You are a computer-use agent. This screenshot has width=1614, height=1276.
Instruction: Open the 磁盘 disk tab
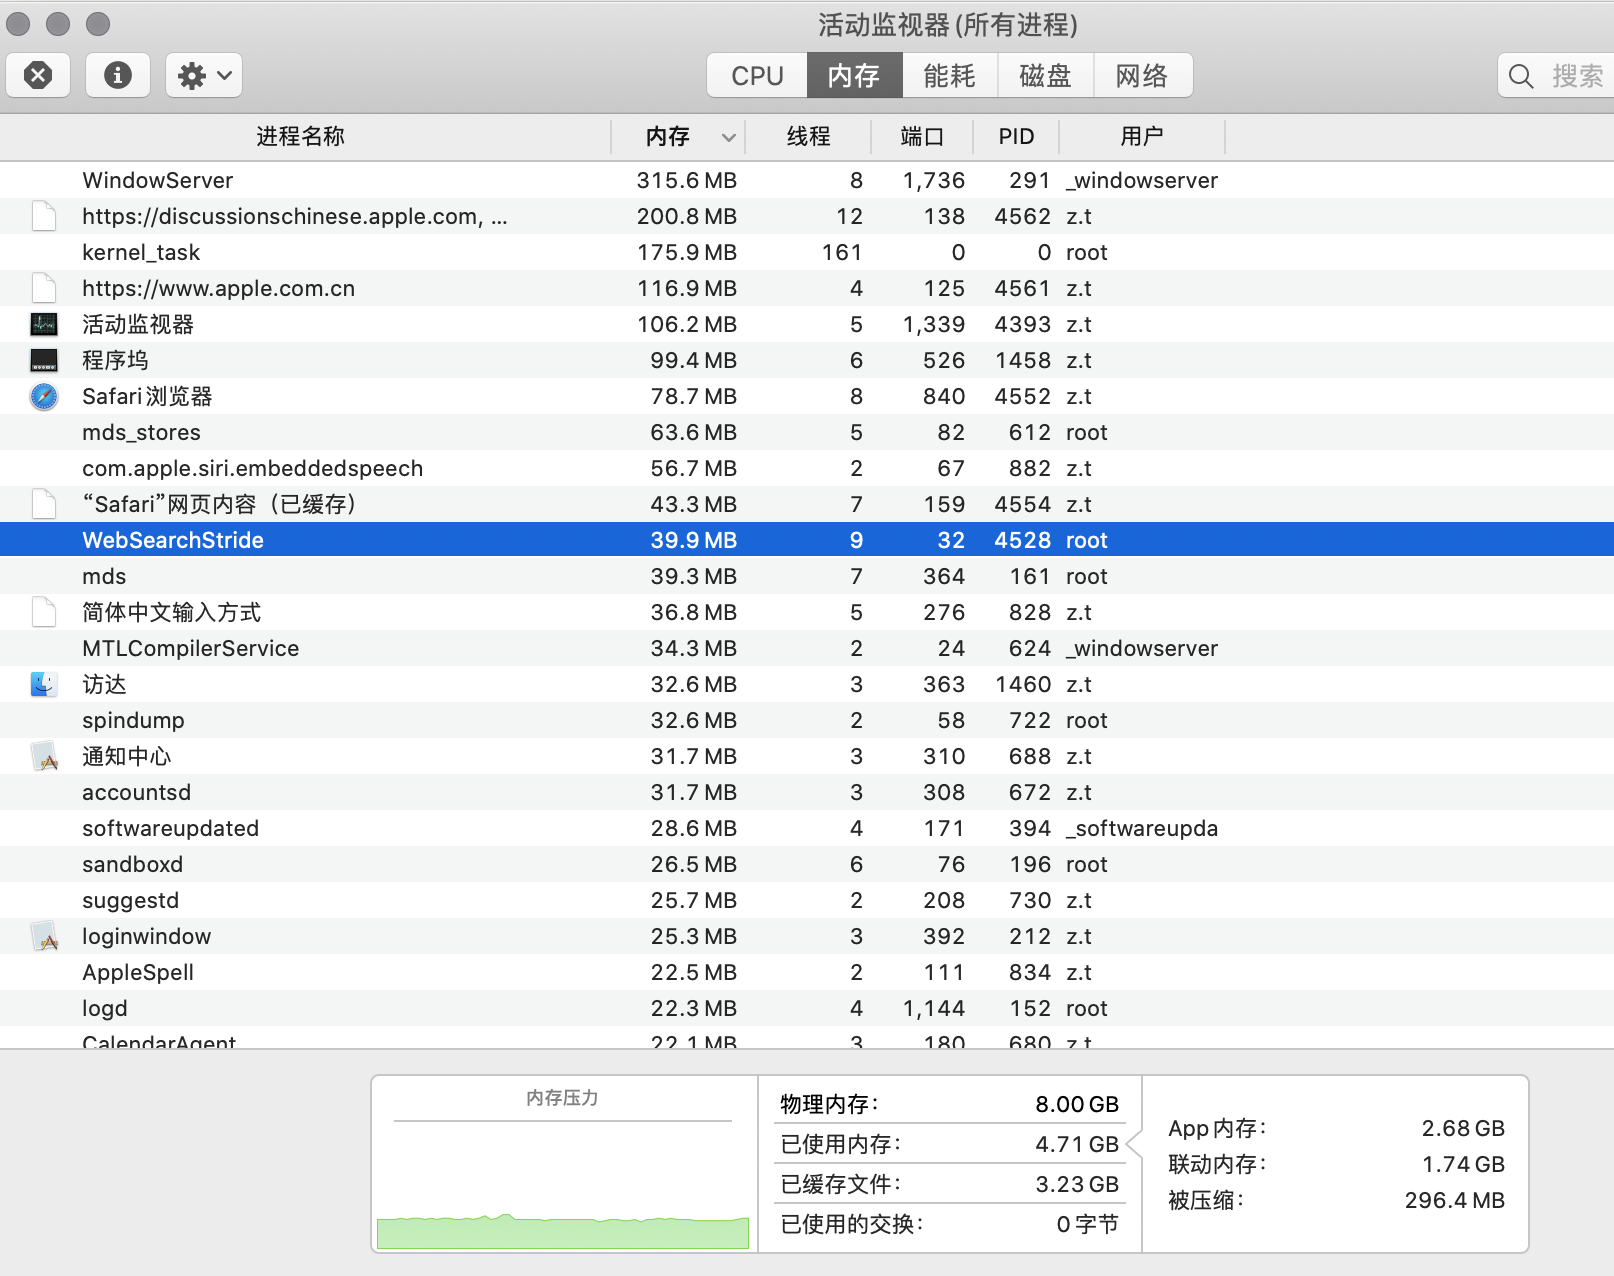(1045, 76)
